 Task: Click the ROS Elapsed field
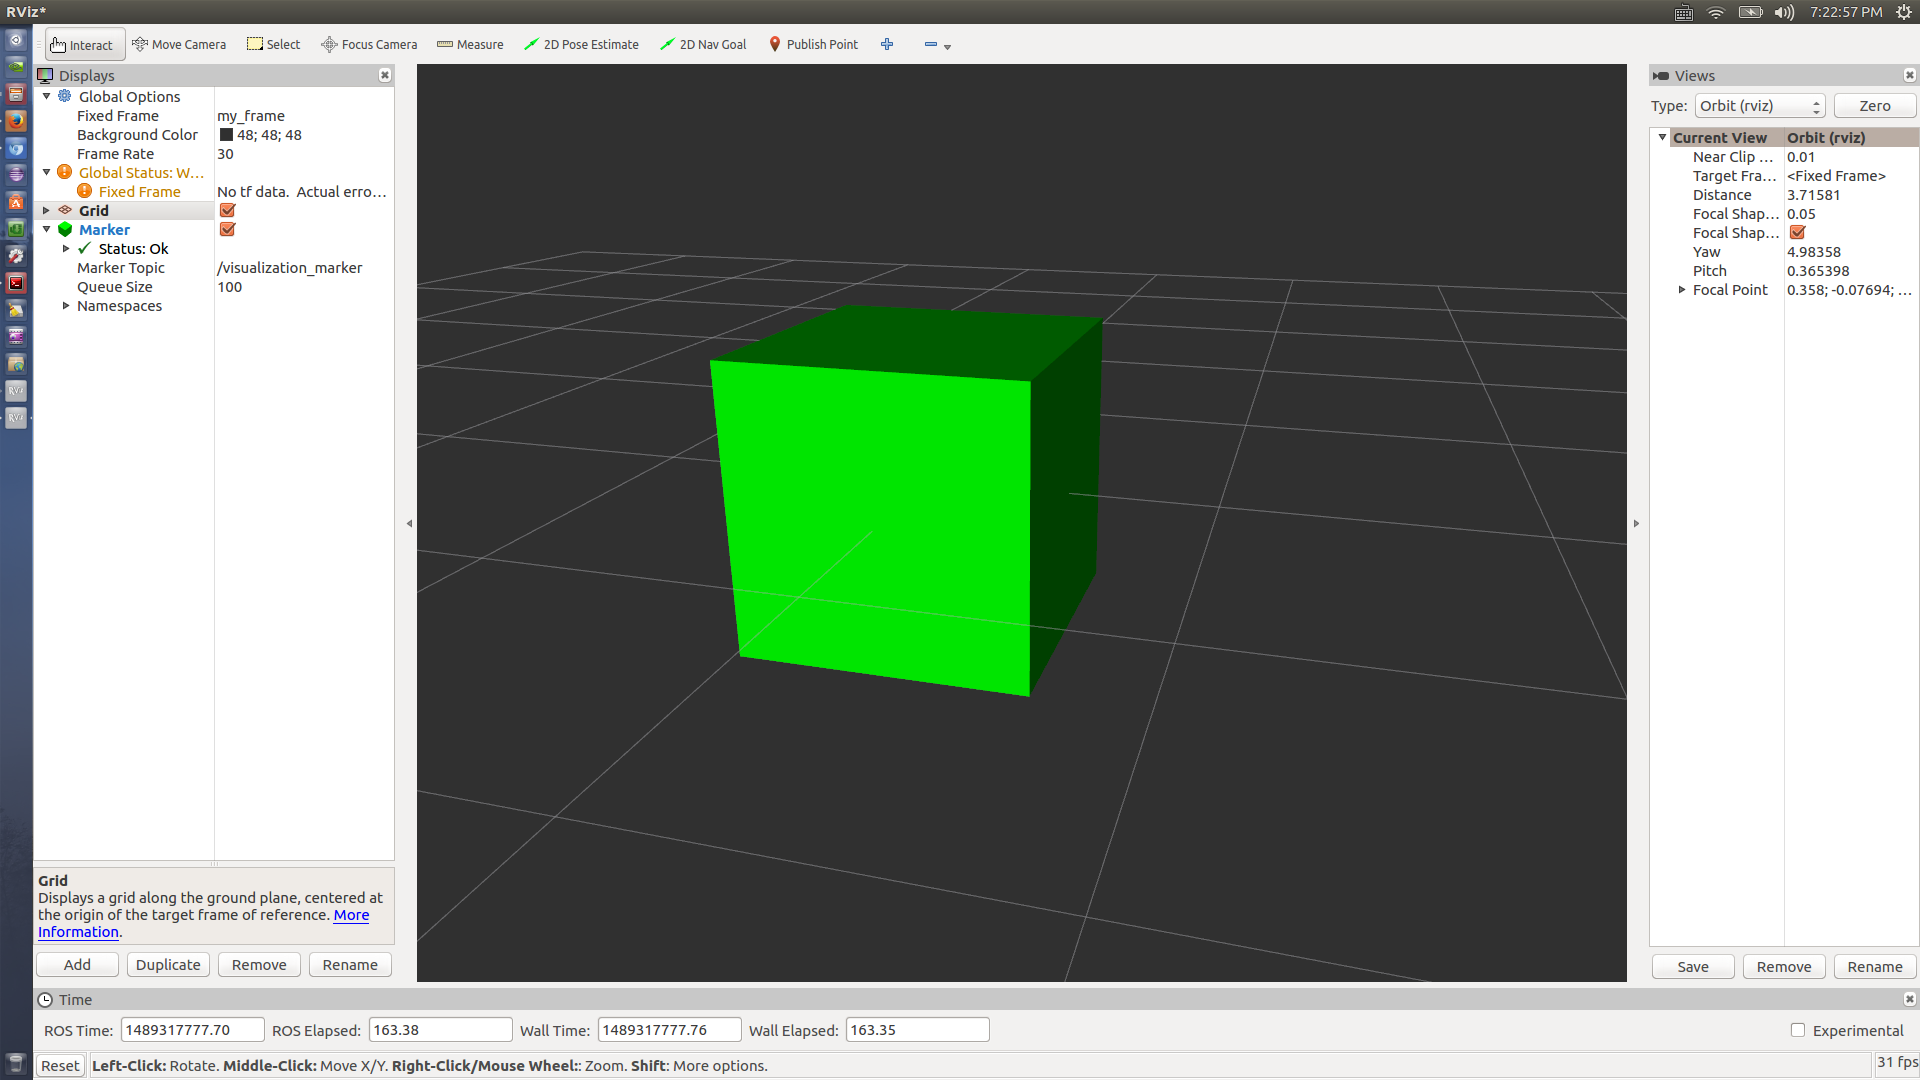click(440, 1030)
